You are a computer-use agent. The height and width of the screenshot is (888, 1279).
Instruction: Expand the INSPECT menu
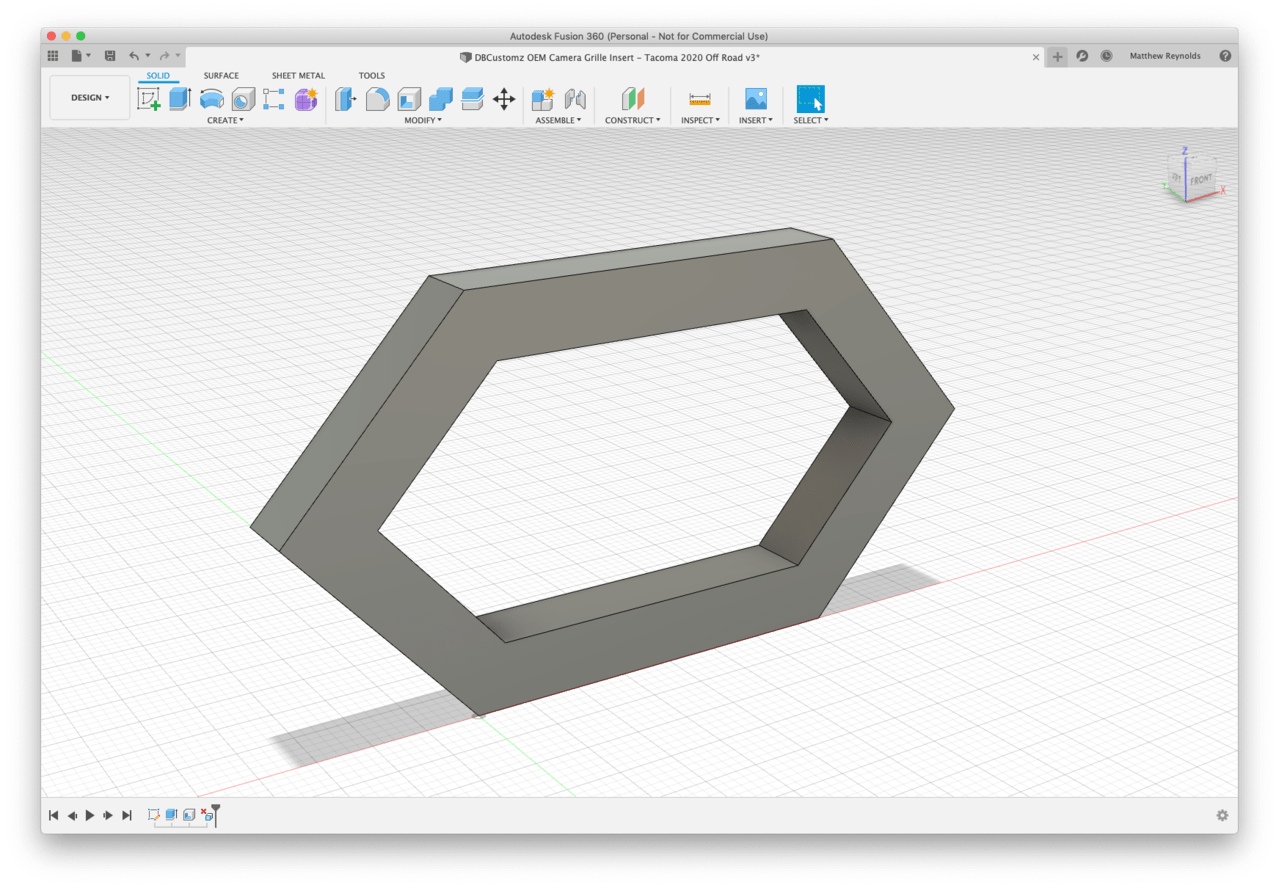tap(700, 120)
